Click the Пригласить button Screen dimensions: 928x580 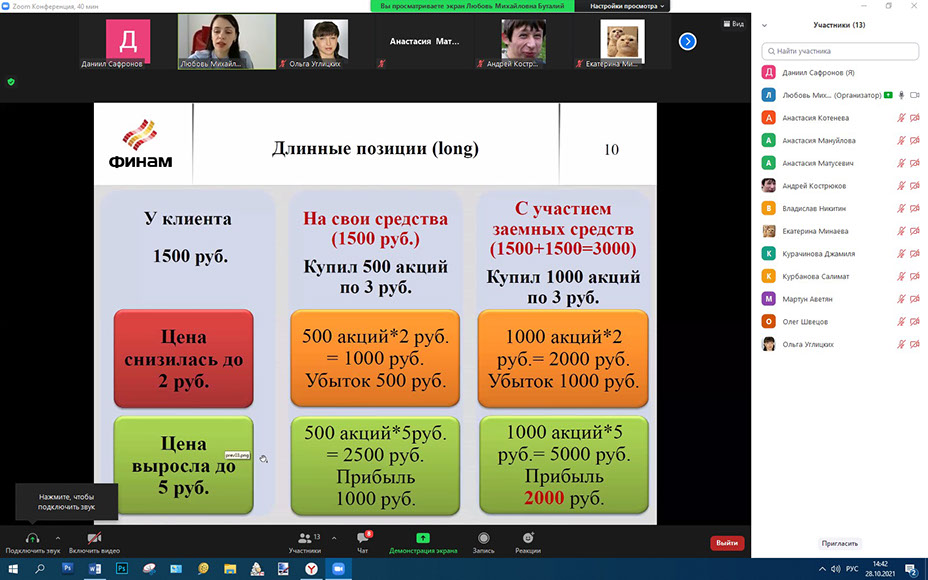pos(840,543)
